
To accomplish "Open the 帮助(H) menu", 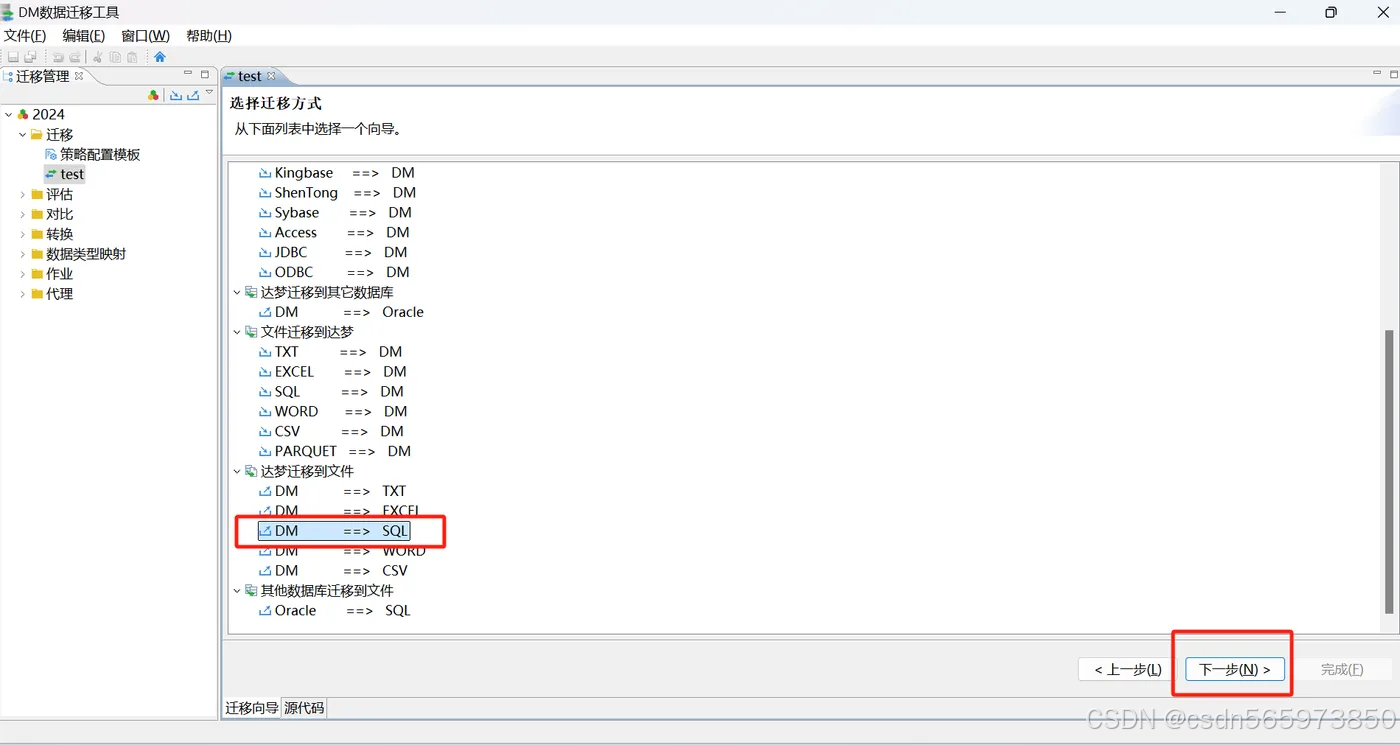I will pos(209,36).
